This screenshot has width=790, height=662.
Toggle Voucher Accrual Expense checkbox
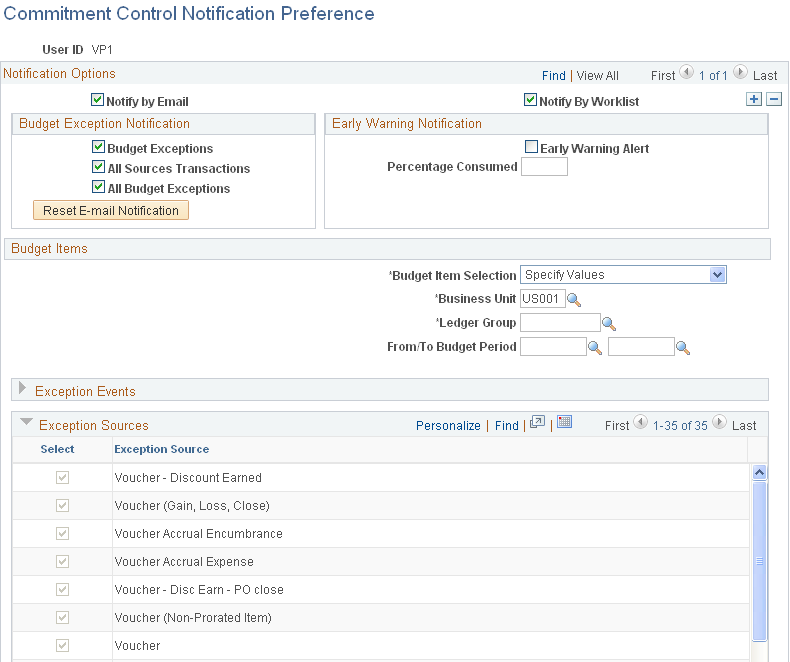tap(62, 561)
